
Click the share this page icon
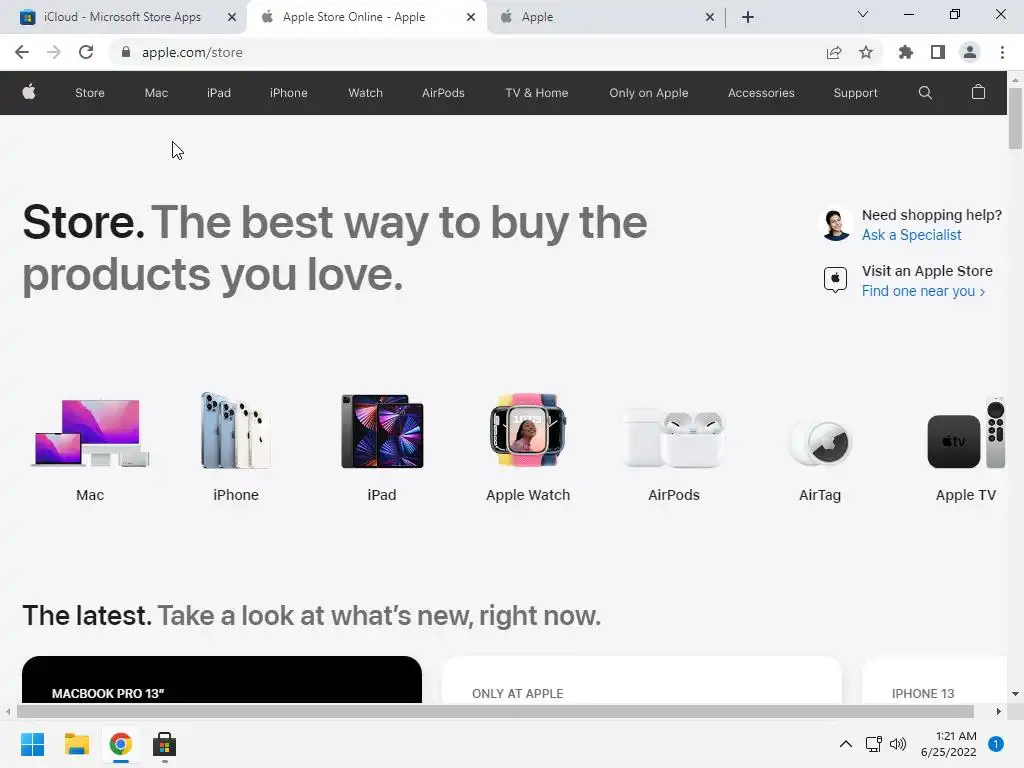coord(834,52)
